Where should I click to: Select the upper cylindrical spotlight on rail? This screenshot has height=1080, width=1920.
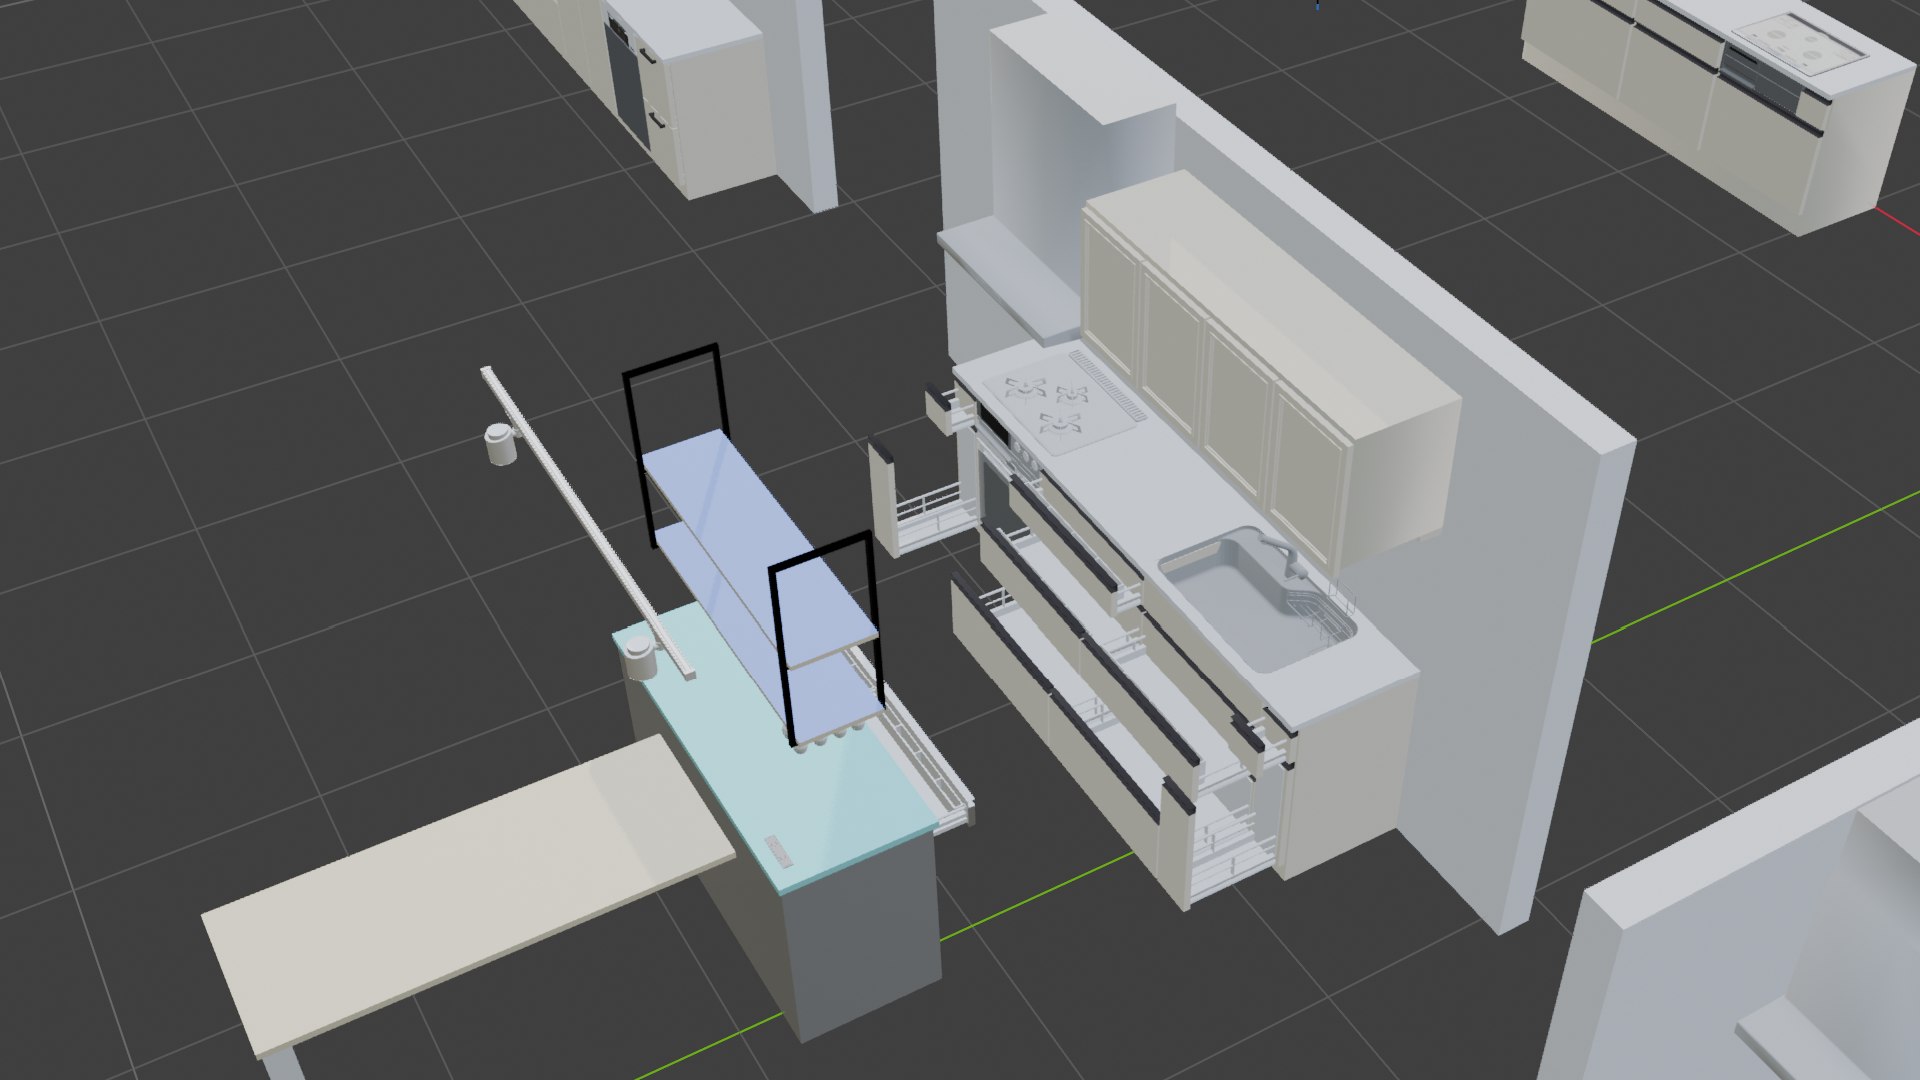499,444
